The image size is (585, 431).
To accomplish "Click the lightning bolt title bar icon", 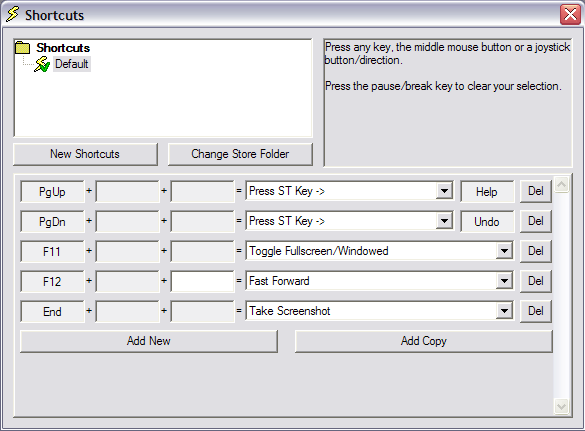I will pos(13,15).
